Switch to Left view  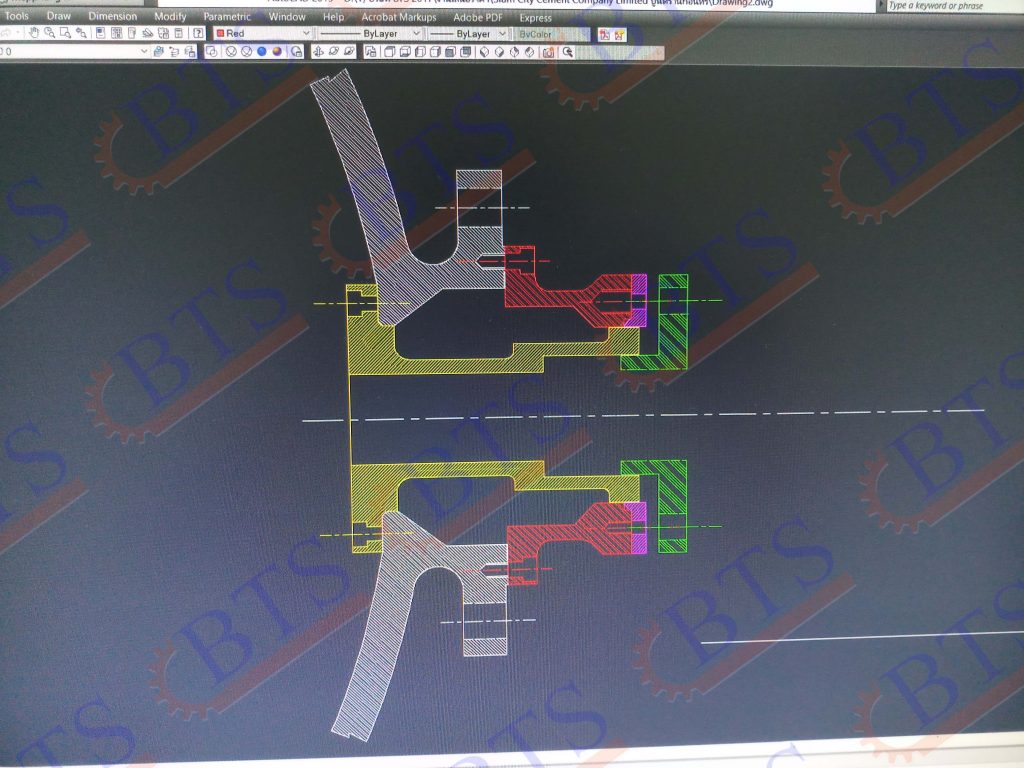pos(421,52)
